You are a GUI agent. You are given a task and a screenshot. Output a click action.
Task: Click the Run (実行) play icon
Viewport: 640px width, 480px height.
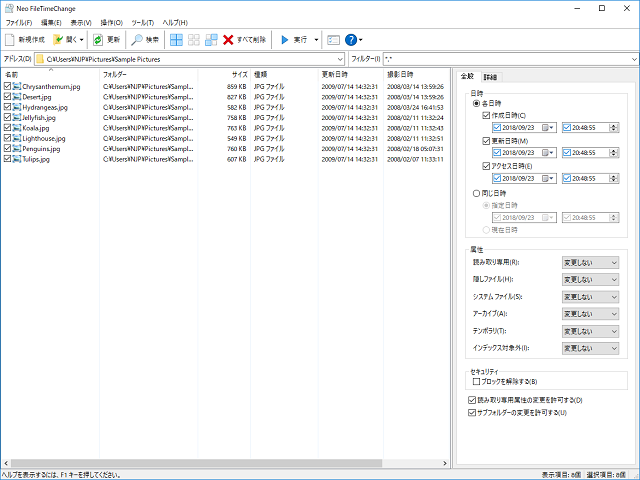click(x=285, y=40)
